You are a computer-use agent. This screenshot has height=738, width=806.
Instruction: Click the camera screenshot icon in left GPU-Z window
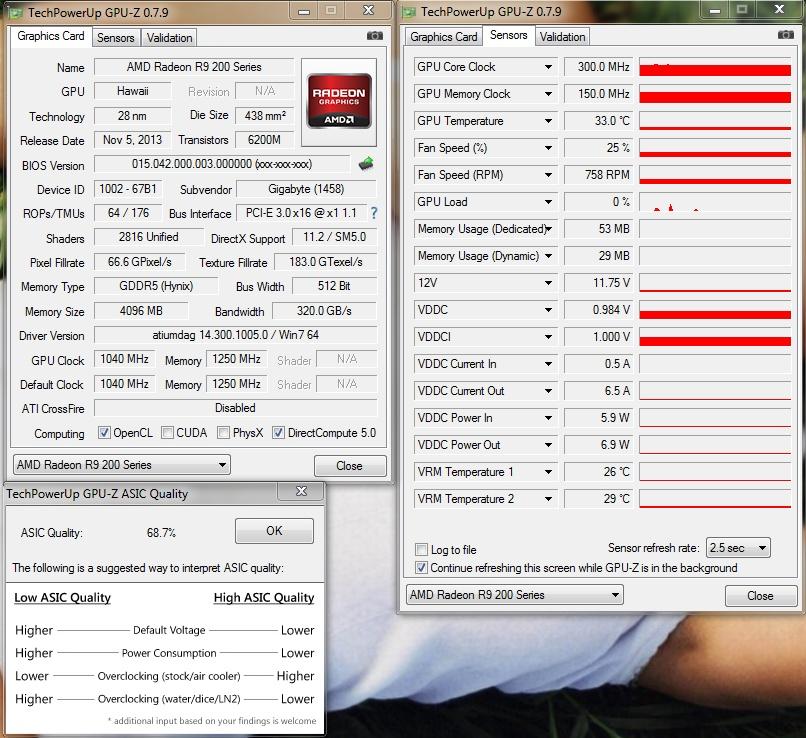pos(375,36)
